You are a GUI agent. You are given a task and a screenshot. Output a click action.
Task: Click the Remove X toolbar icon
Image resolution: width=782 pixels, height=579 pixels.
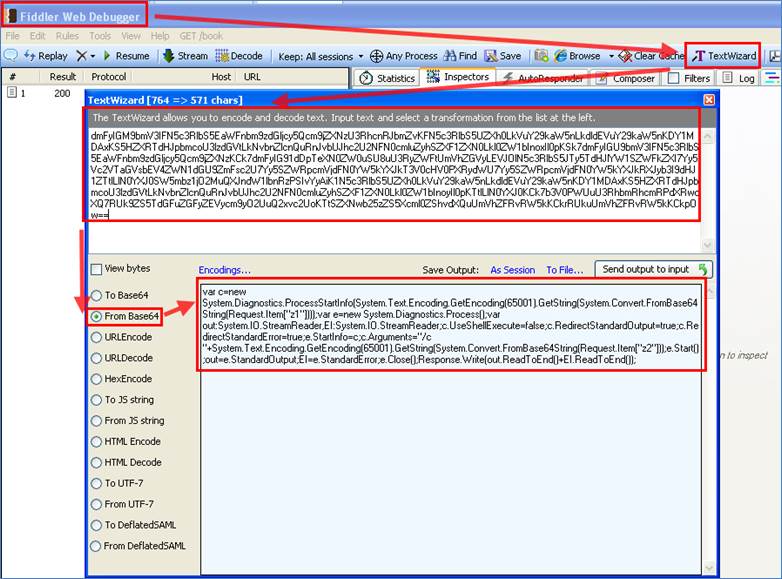pyautogui.click(x=81, y=56)
